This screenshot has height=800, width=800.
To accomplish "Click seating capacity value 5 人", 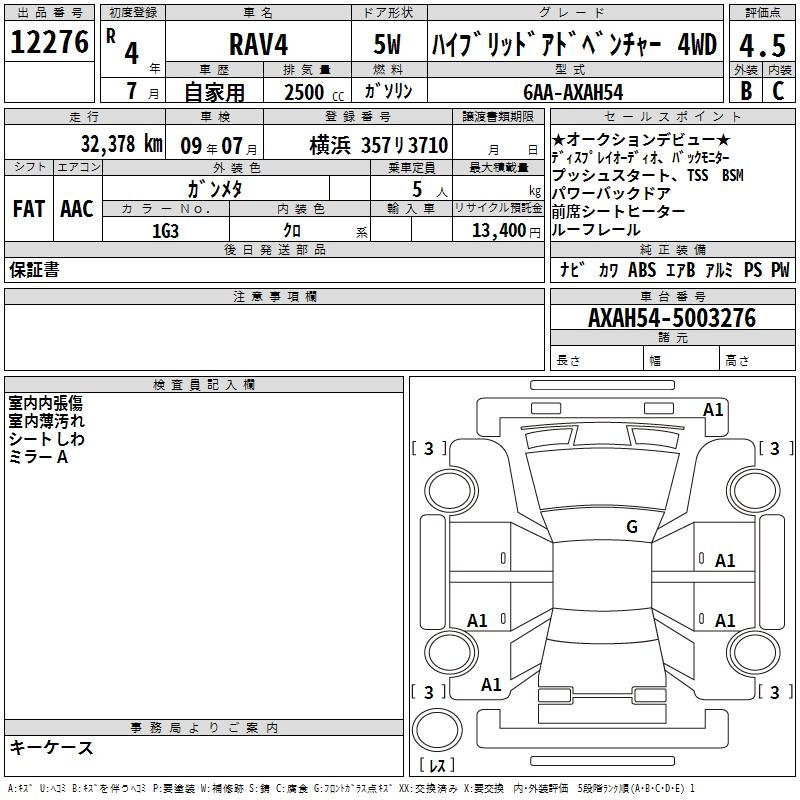I will 429,189.
